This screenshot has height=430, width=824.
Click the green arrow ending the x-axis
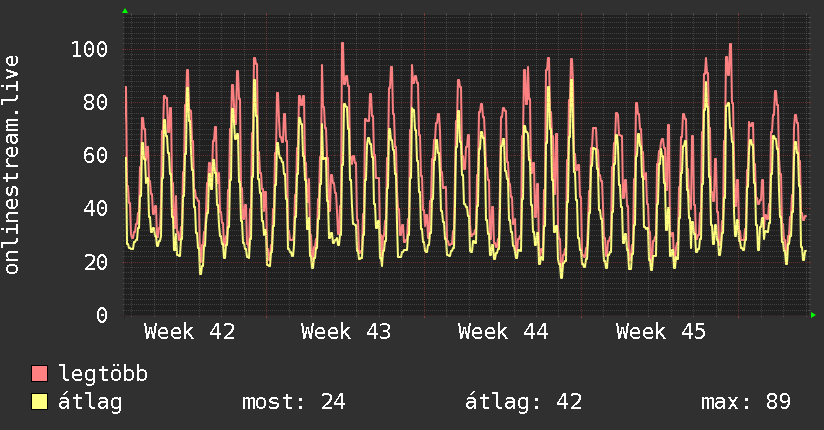tap(813, 315)
